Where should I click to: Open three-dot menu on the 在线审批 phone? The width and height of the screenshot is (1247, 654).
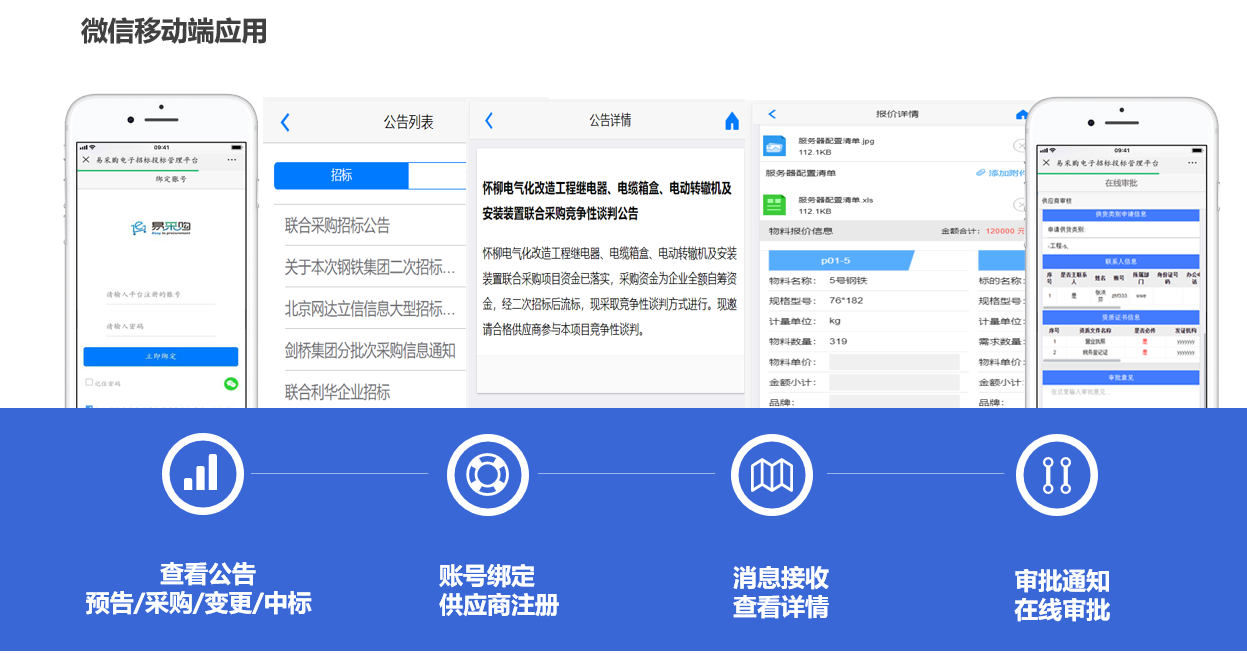tap(1194, 162)
